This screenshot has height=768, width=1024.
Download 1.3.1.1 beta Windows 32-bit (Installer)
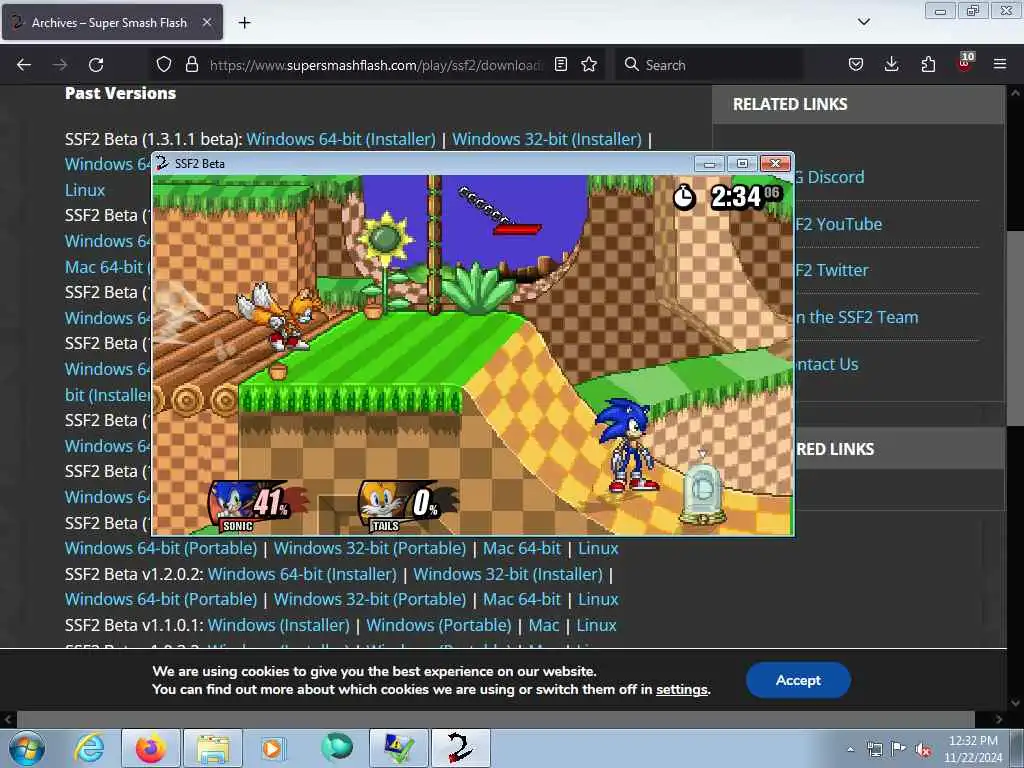pos(547,139)
